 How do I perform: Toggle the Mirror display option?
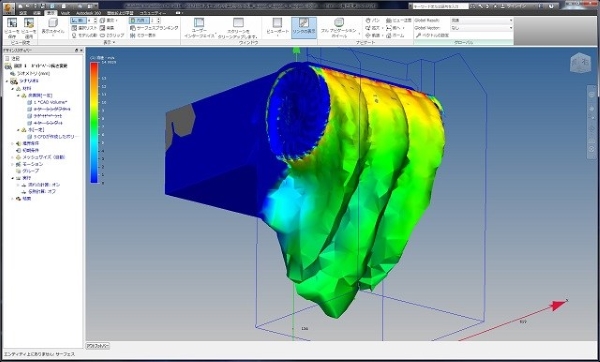(143, 35)
